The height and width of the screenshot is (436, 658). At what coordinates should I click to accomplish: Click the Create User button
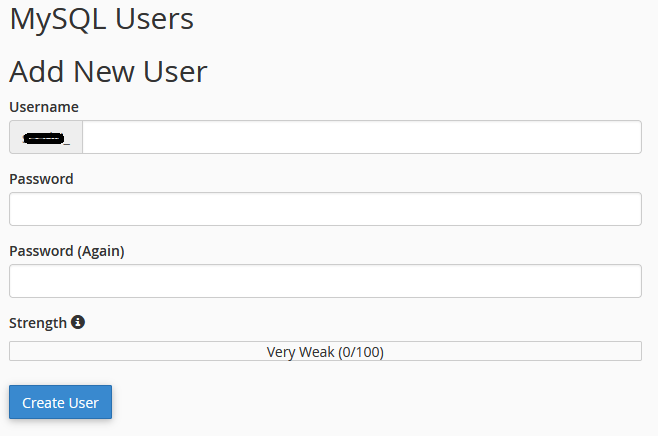[x=60, y=402]
